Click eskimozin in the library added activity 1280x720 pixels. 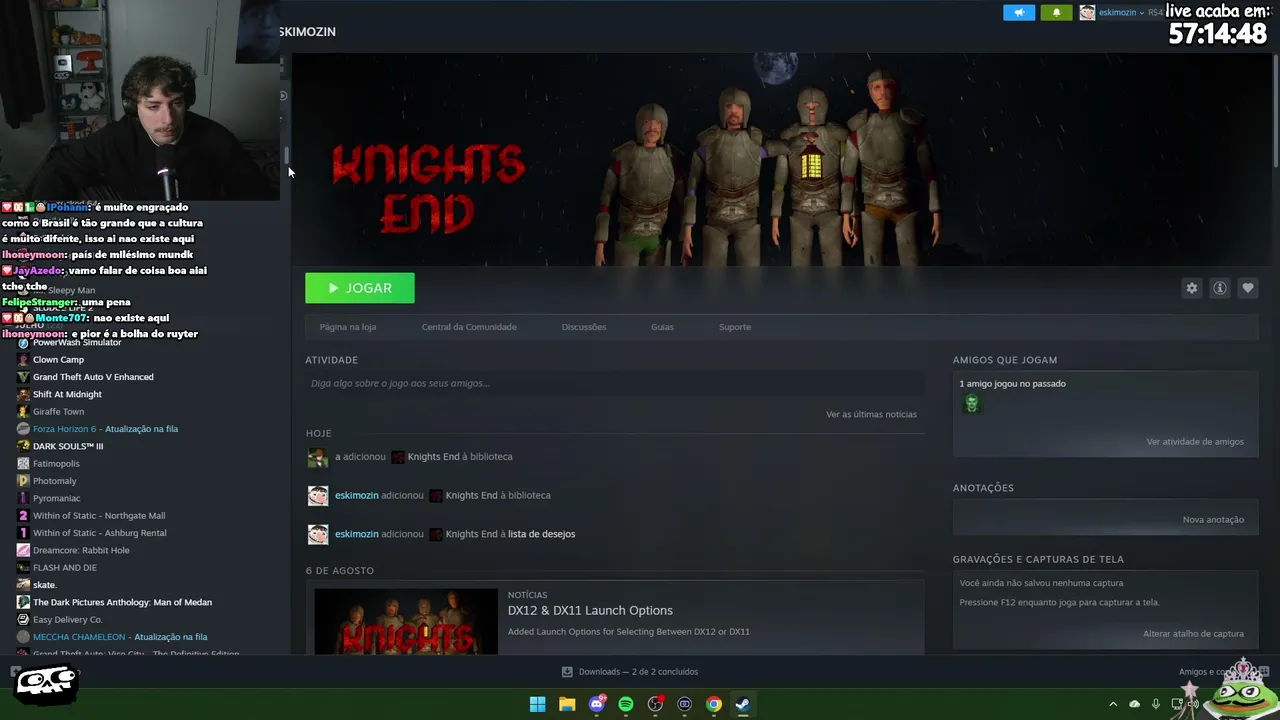tap(357, 495)
